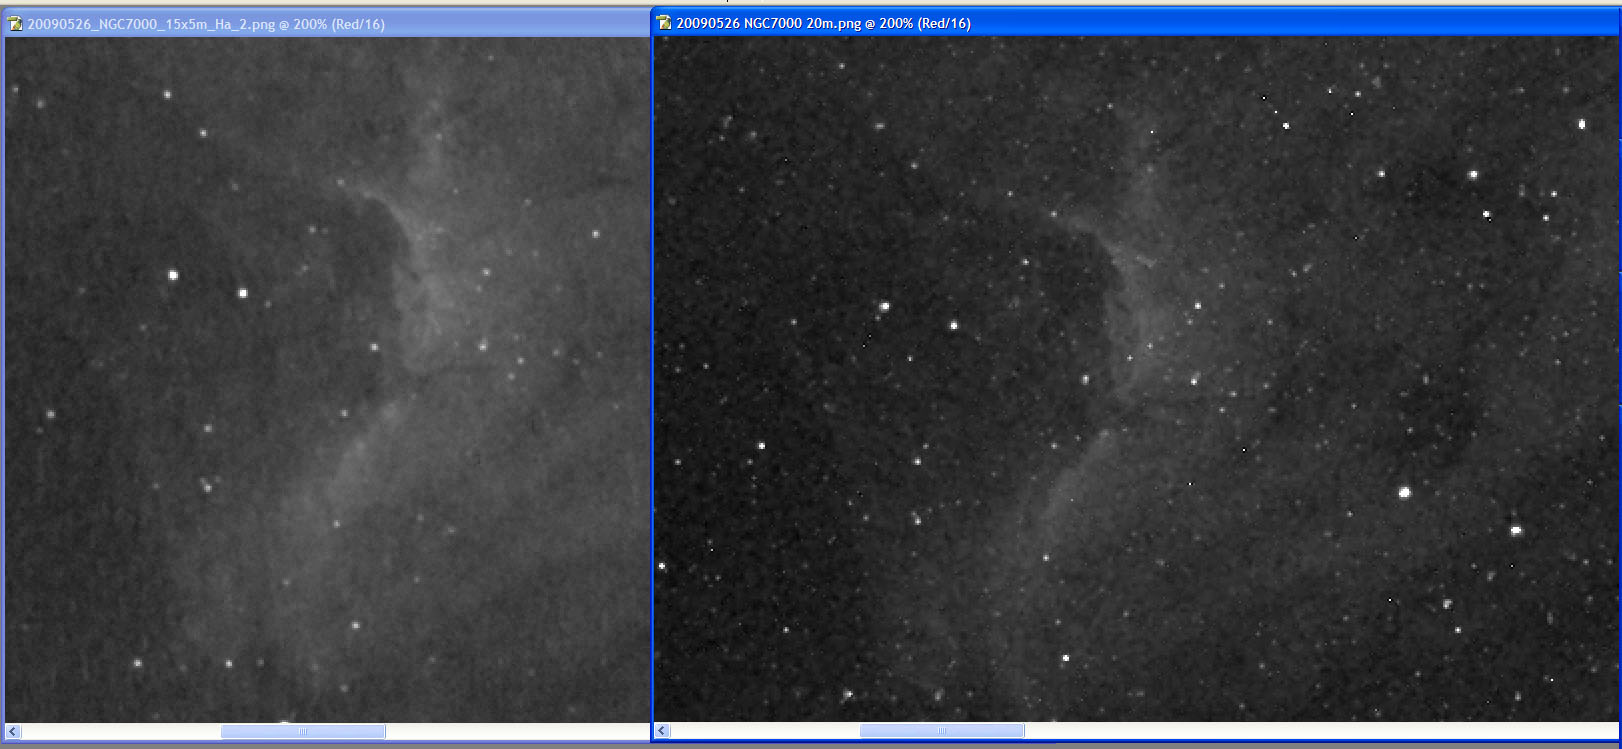Click the document icon in the 15x5m_Ha_2.png title bar
This screenshot has width=1622, height=749.
(16, 24)
